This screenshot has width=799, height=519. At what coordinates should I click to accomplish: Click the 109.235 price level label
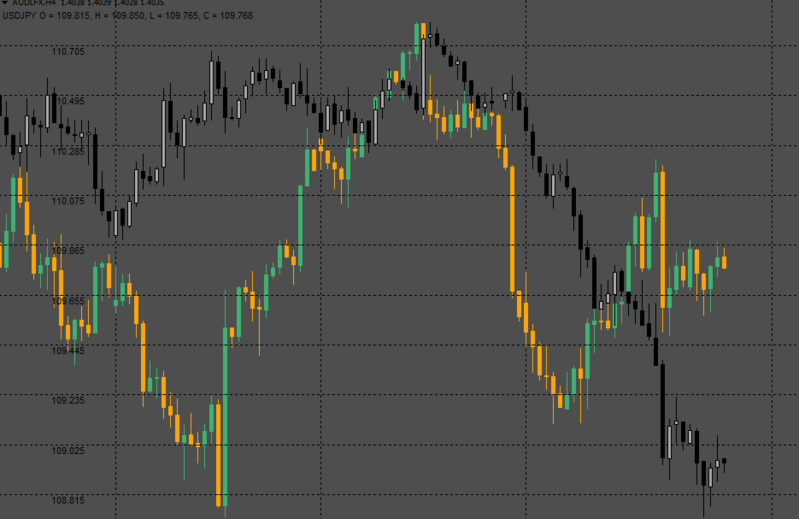pyautogui.click(x=68, y=400)
